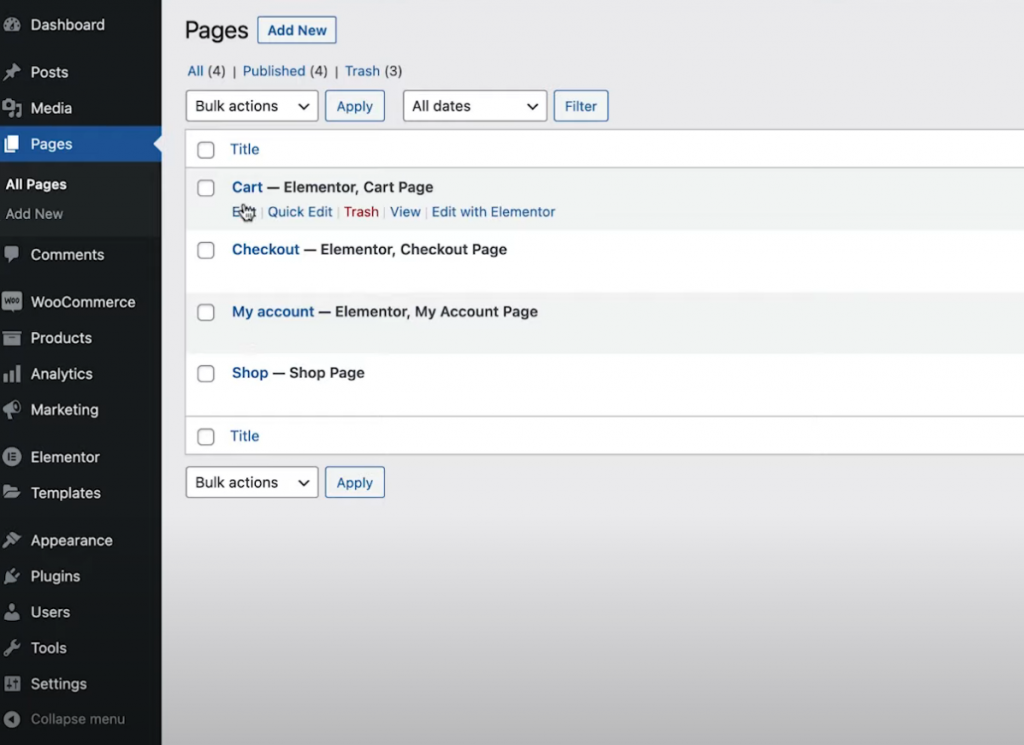Click the Marketing megaphone icon

click(12, 410)
